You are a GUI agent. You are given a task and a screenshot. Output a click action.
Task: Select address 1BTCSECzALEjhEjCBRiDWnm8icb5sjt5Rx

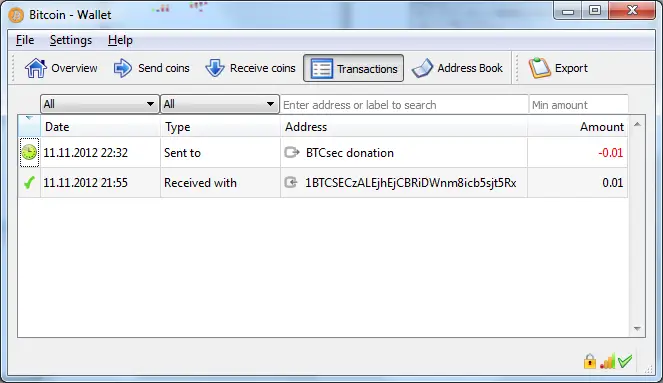click(411, 183)
